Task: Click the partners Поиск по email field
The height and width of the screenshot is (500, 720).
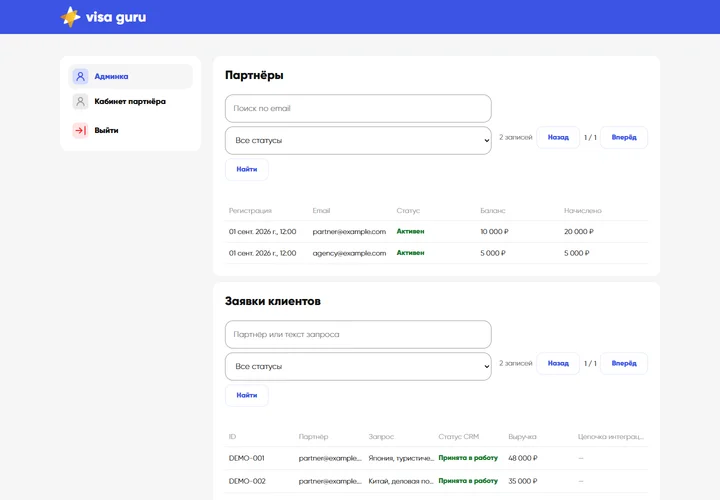Action: tap(358, 108)
